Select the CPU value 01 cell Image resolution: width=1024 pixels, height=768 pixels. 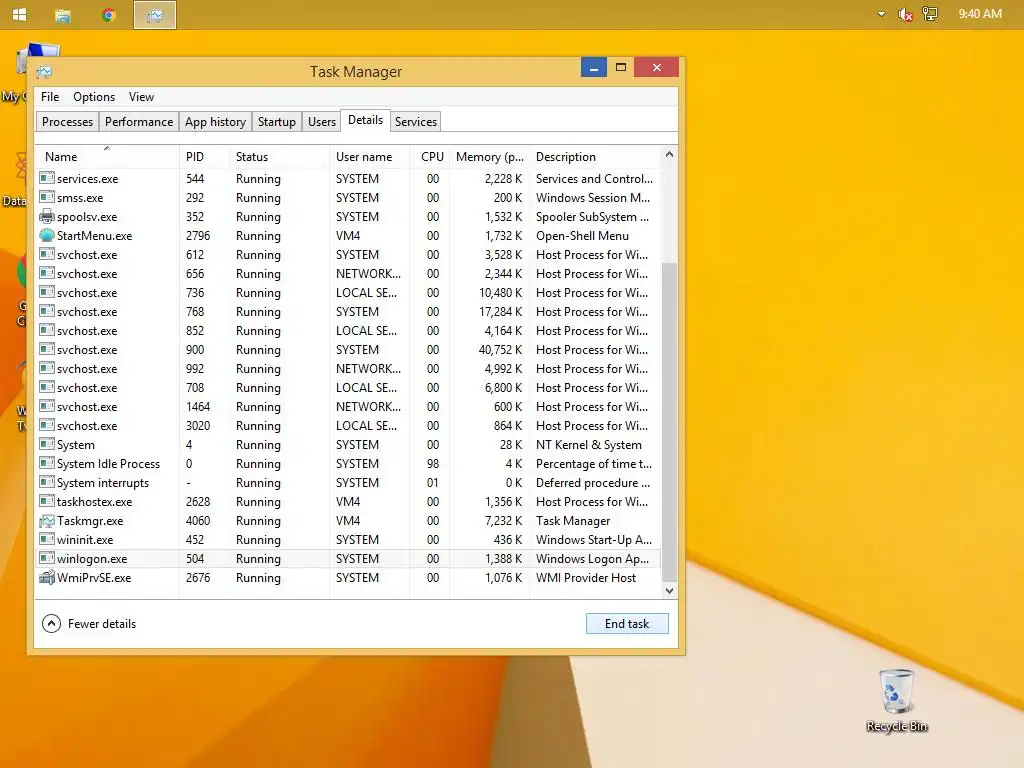click(432, 483)
